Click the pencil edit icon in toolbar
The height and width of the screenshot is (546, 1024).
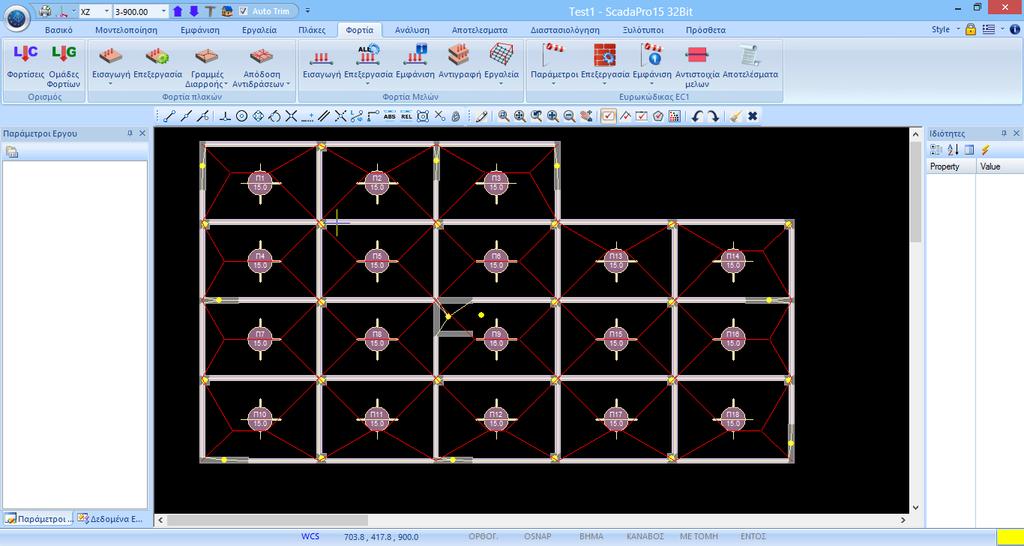point(481,116)
